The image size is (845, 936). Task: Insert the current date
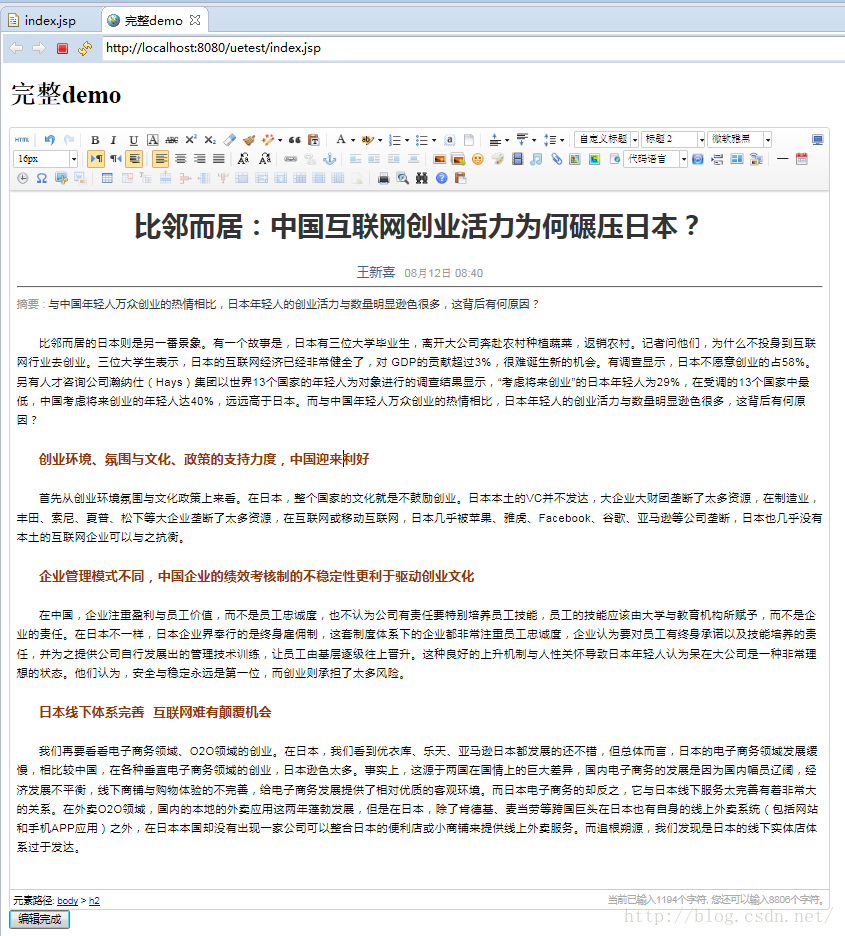(801, 159)
